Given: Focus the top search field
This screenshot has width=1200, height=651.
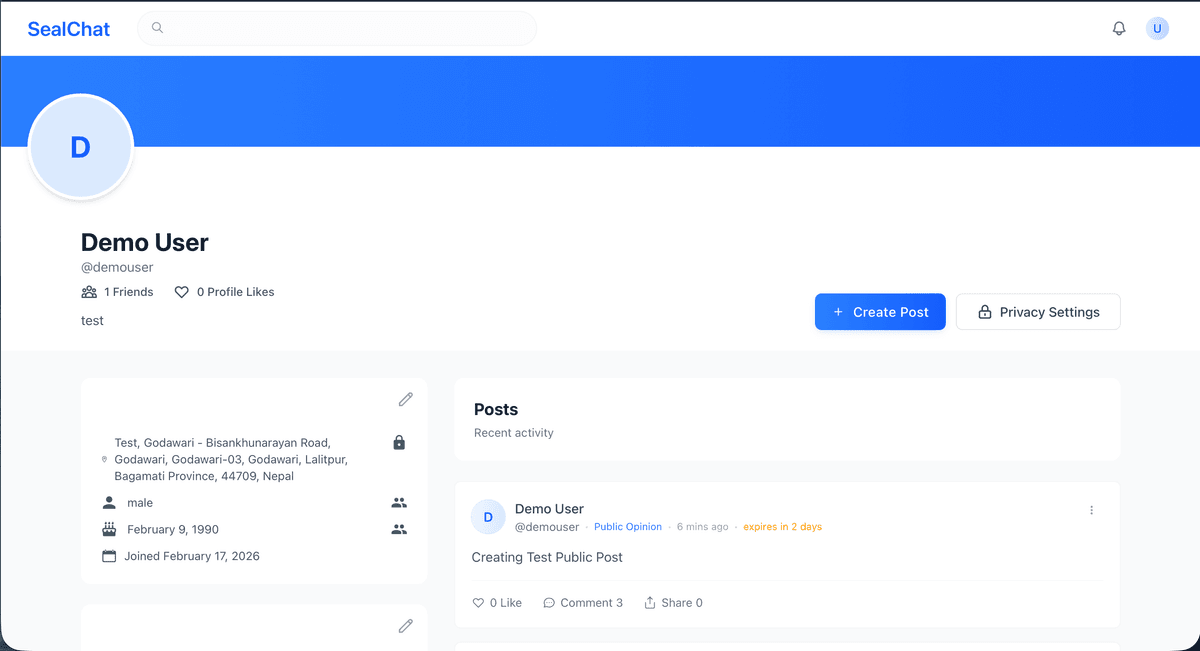Looking at the screenshot, I should coord(337,28).
